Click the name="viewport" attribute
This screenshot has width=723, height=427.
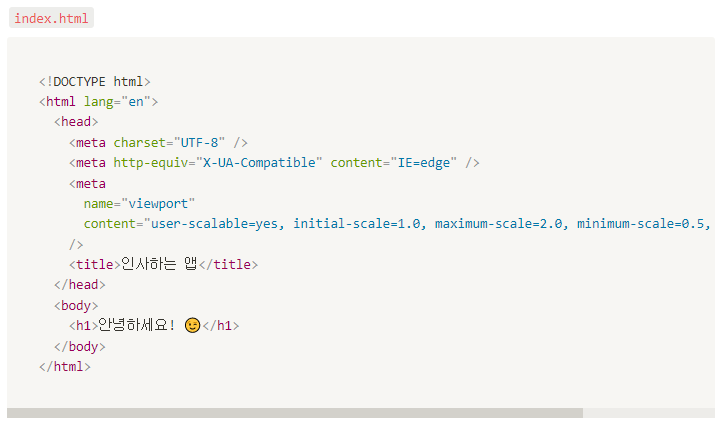(x=139, y=204)
